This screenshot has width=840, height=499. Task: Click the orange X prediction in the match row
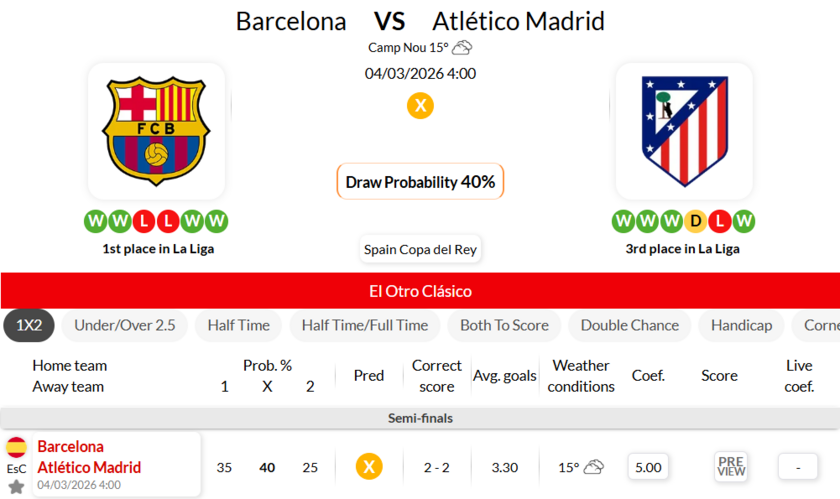(369, 466)
